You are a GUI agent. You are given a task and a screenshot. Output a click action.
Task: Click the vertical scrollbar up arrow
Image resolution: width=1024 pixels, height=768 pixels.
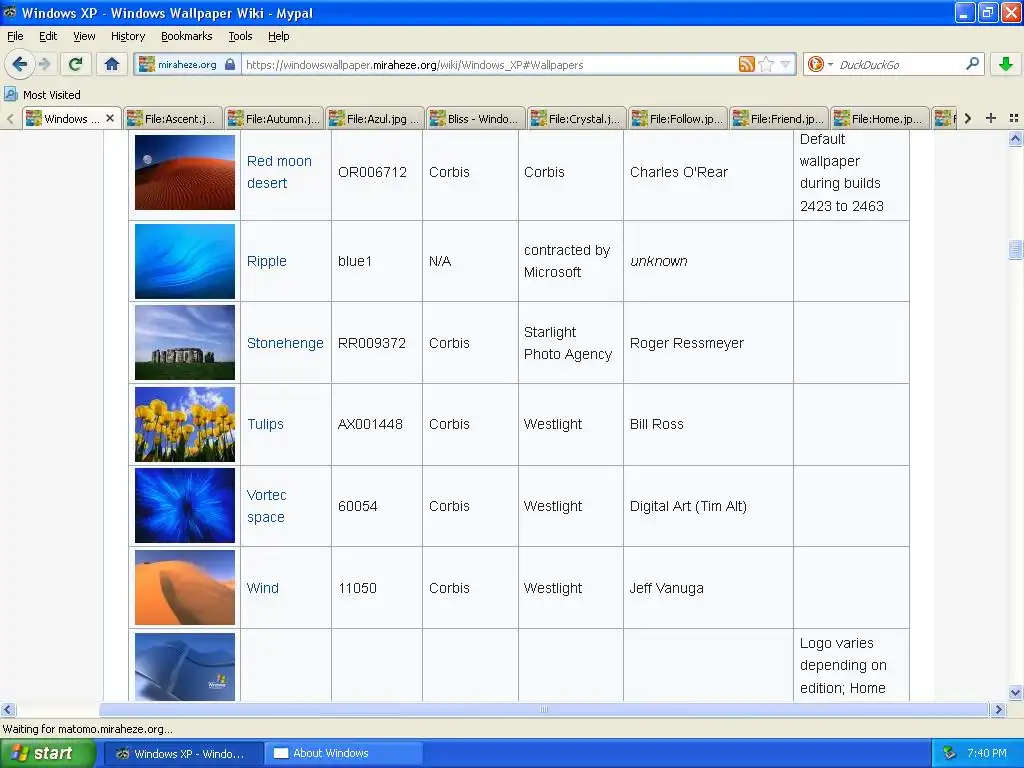[1015, 138]
